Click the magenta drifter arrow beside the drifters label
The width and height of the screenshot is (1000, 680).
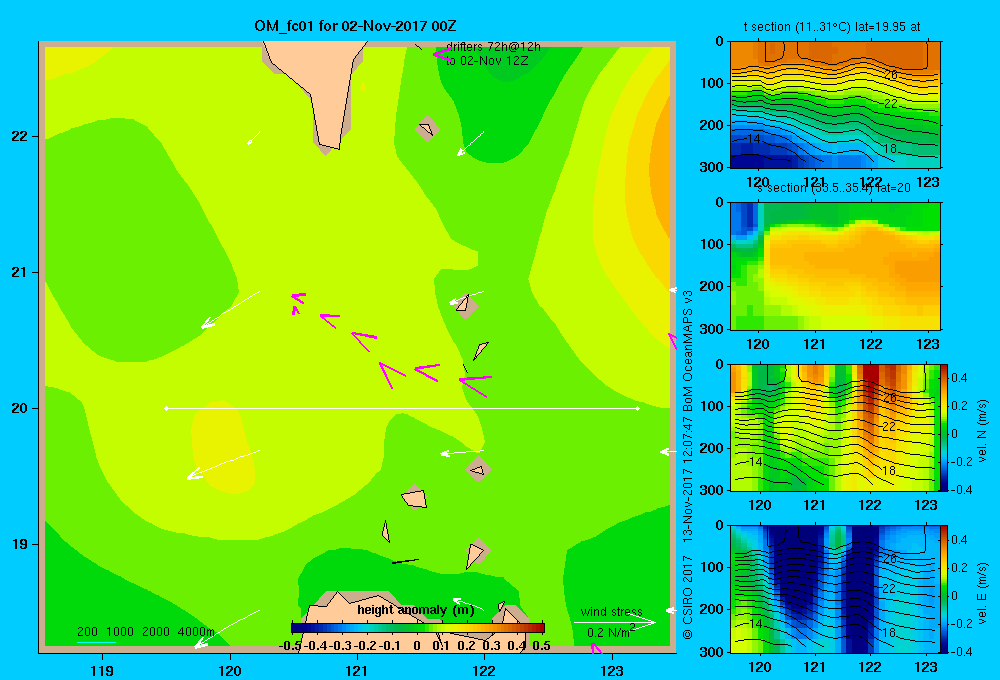(x=441, y=54)
